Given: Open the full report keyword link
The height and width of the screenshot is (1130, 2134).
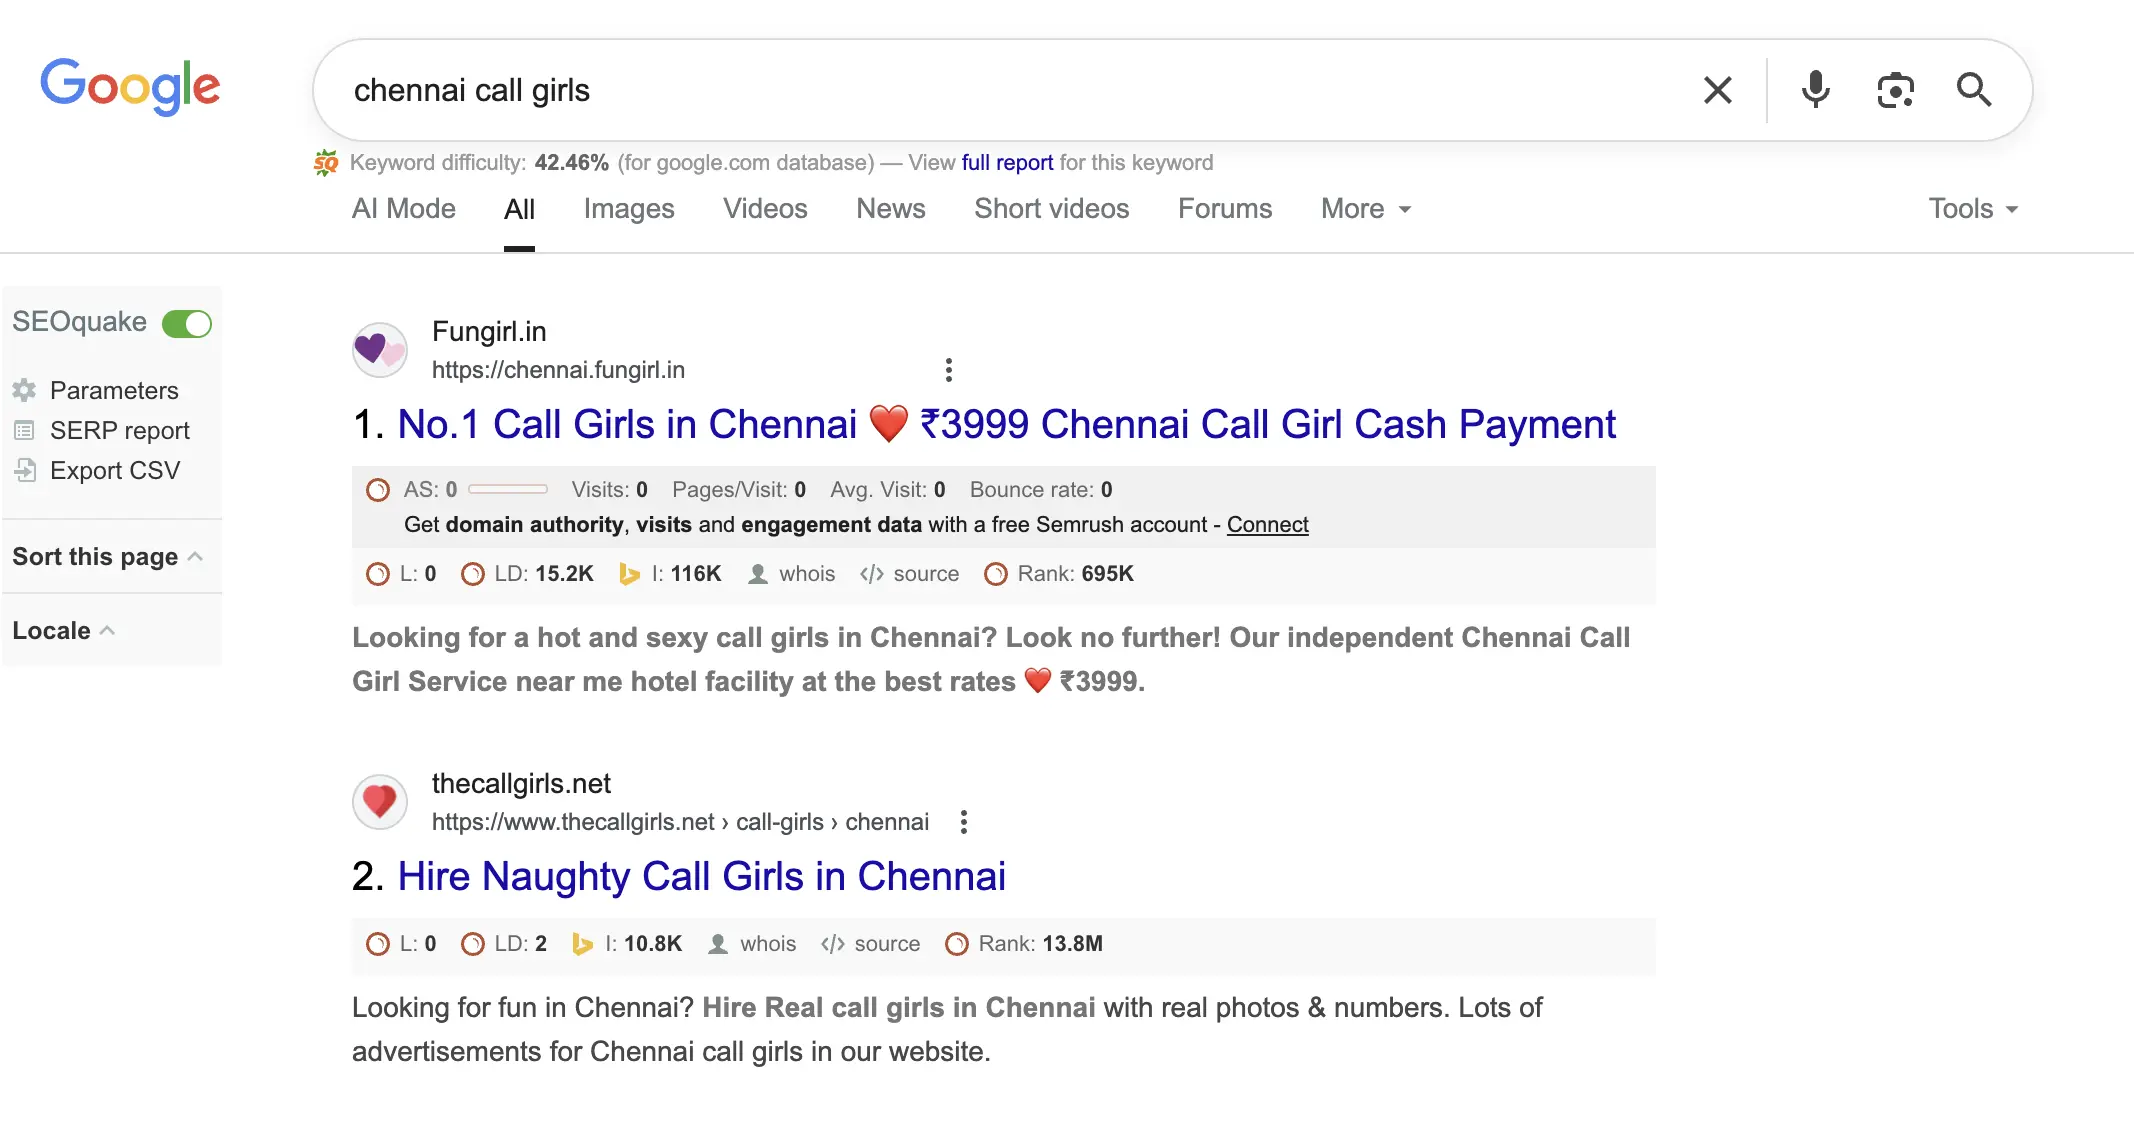Looking at the screenshot, I should [x=1007, y=163].
